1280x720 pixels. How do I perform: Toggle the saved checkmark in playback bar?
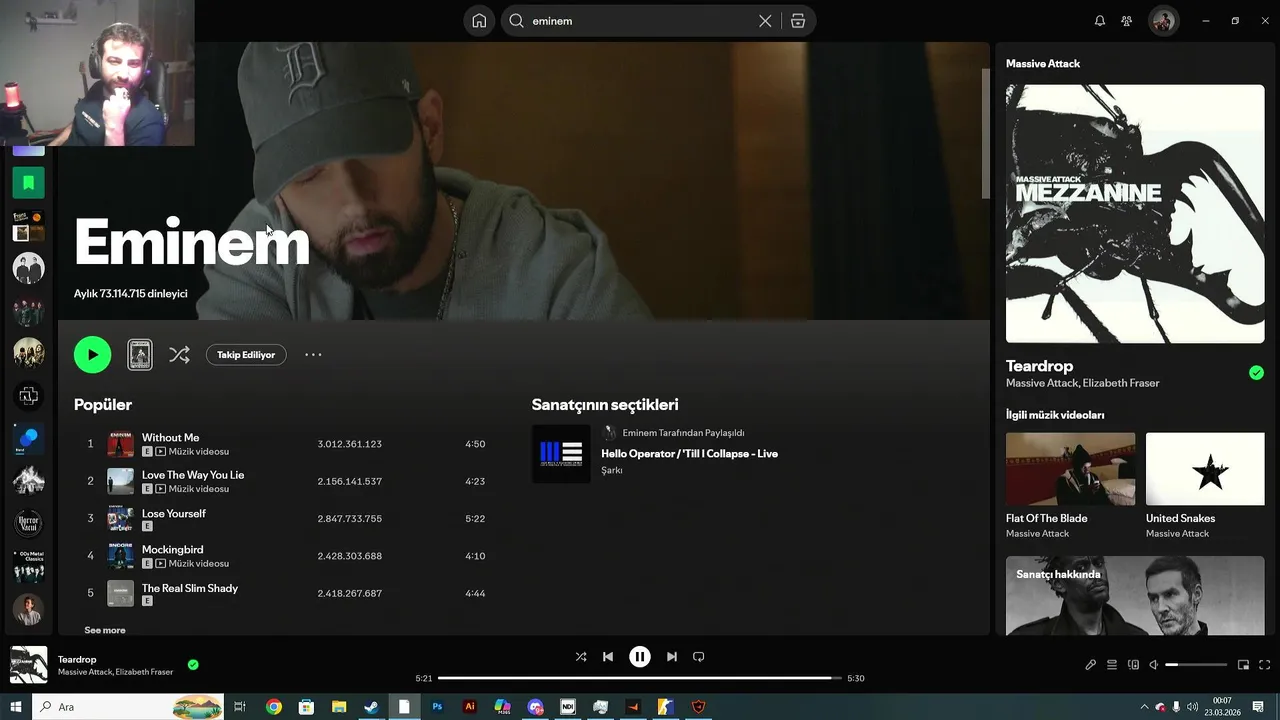(x=193, y=665)
